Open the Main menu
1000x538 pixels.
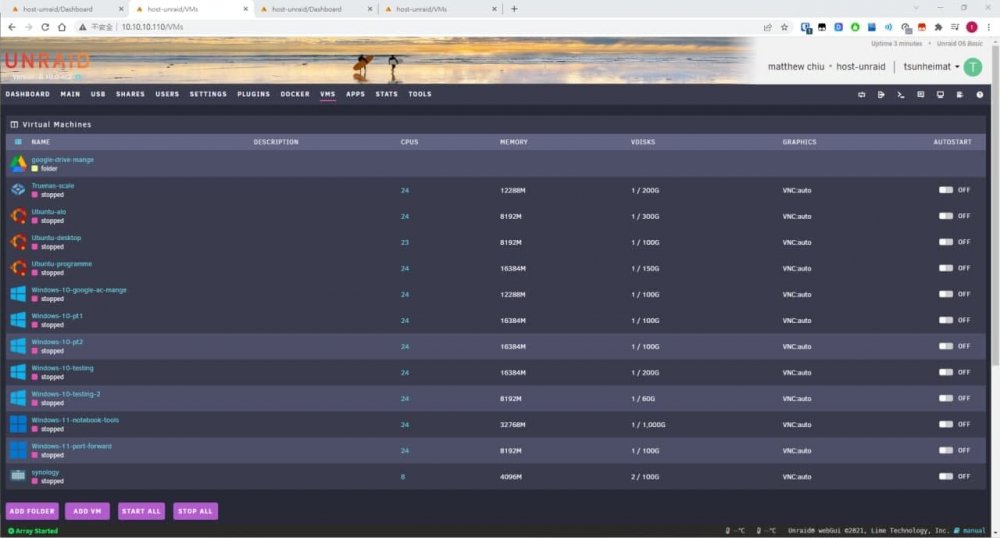70,94
